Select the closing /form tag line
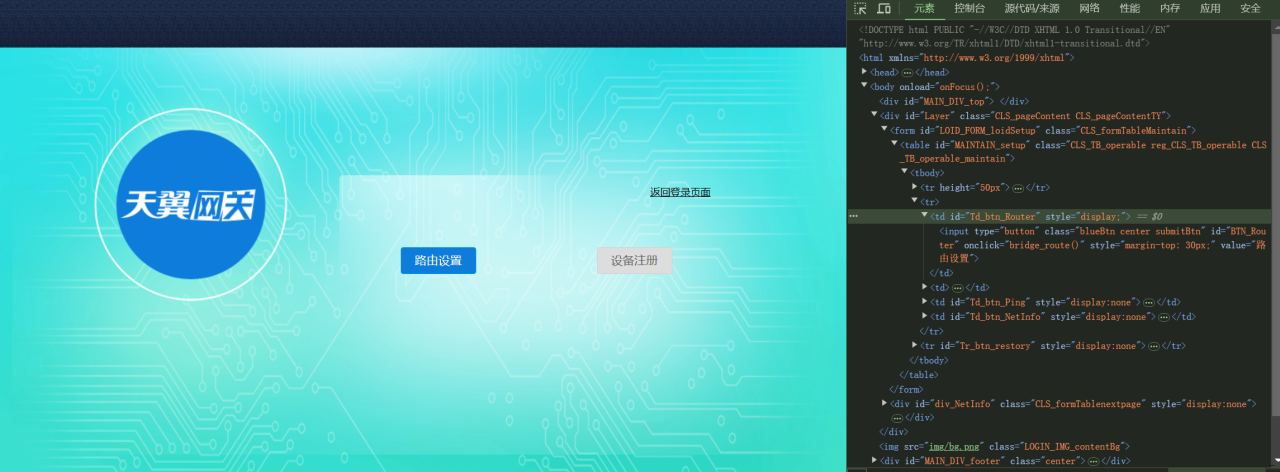This screenshot has height=472, width=1280. click(x=906, y=389)
